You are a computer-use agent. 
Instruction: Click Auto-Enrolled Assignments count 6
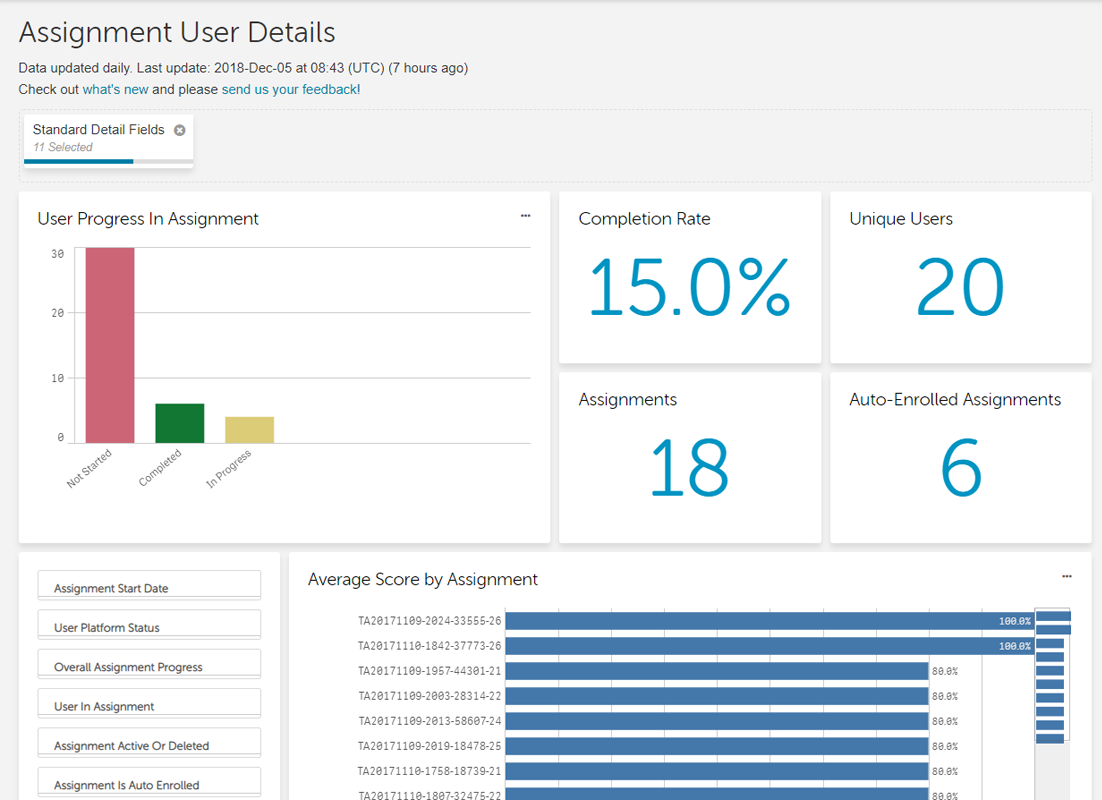click(x=961, y=468)
